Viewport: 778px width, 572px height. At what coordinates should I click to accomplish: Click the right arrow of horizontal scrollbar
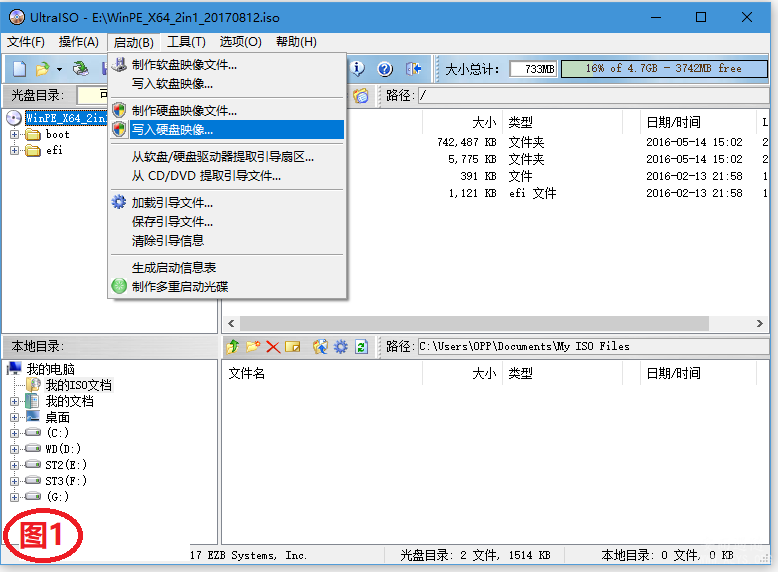pyautogui.click(x=760, y=323)
